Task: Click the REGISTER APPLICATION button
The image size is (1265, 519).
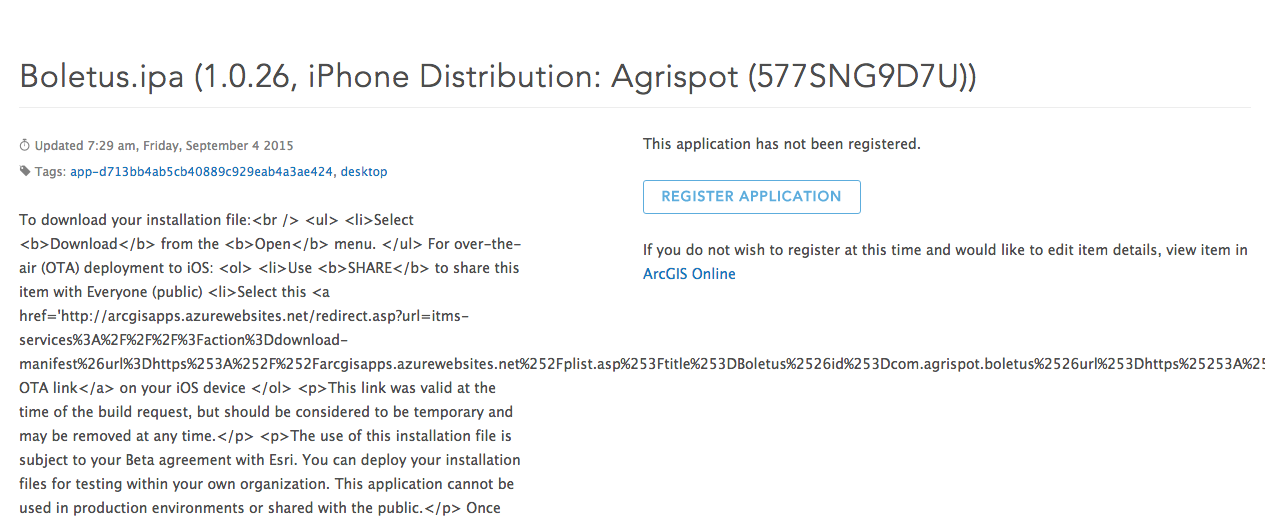Action: tap(751, 197)
